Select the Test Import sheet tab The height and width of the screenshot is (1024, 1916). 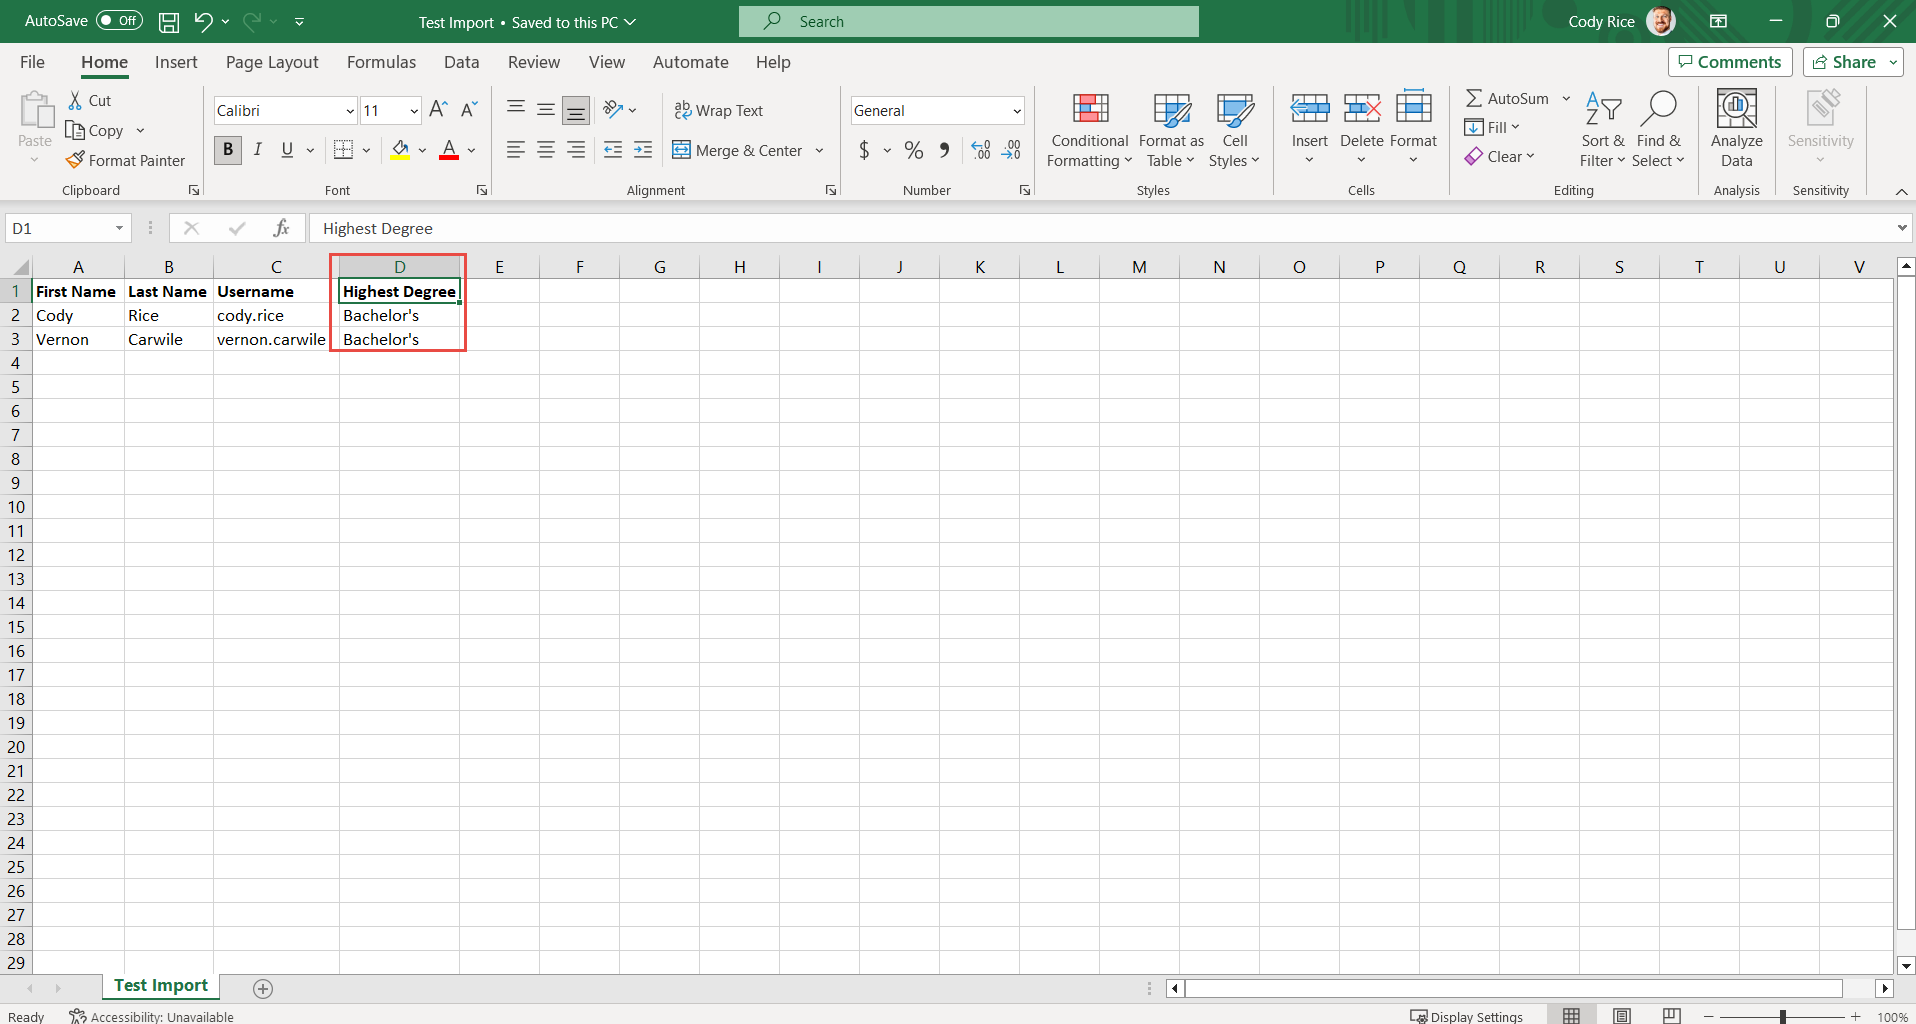click(x=161, y=986)
